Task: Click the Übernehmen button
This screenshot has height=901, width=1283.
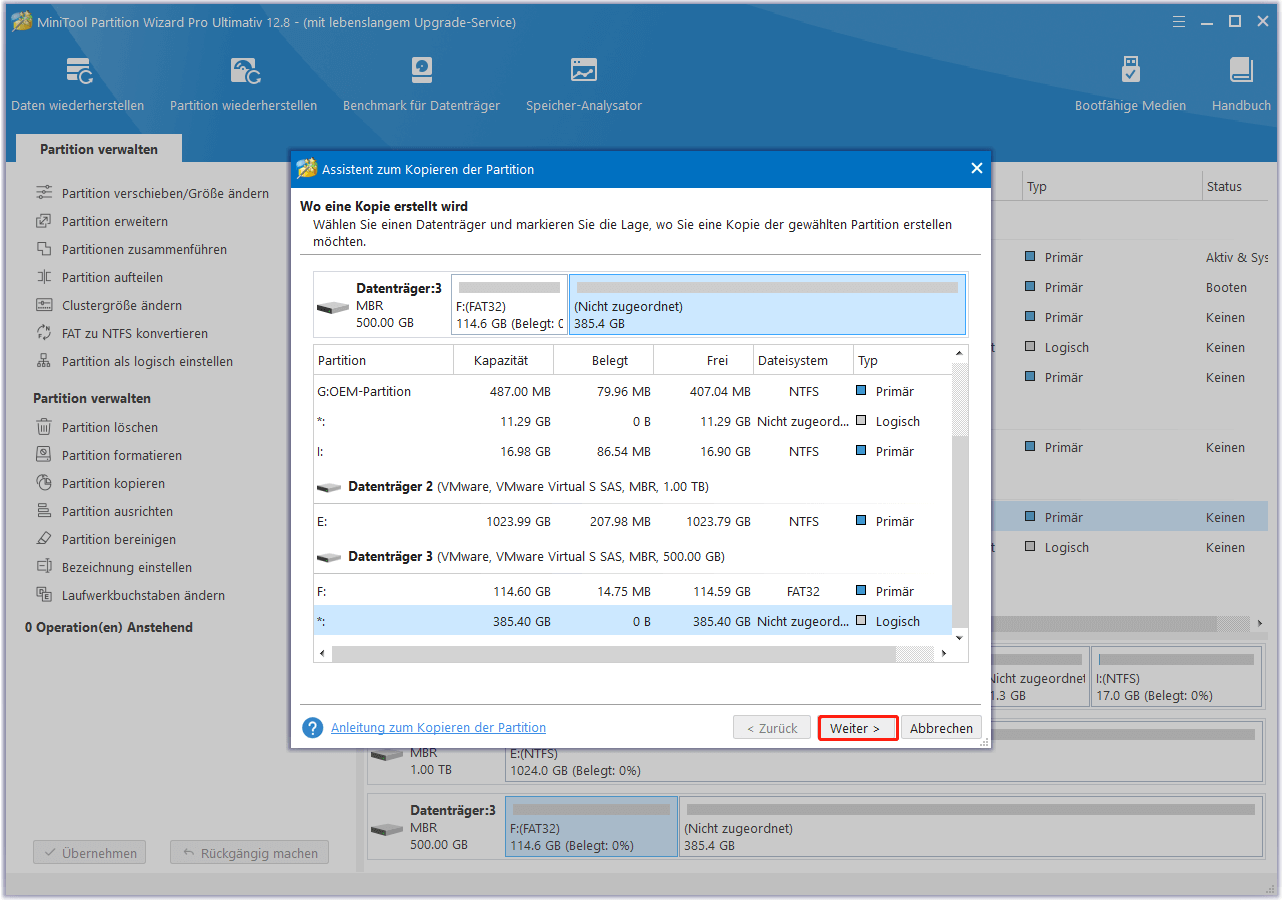Action: coord(89,853)
